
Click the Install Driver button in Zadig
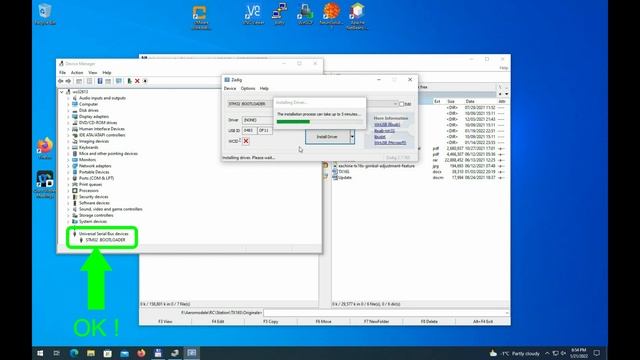(327, 137)
